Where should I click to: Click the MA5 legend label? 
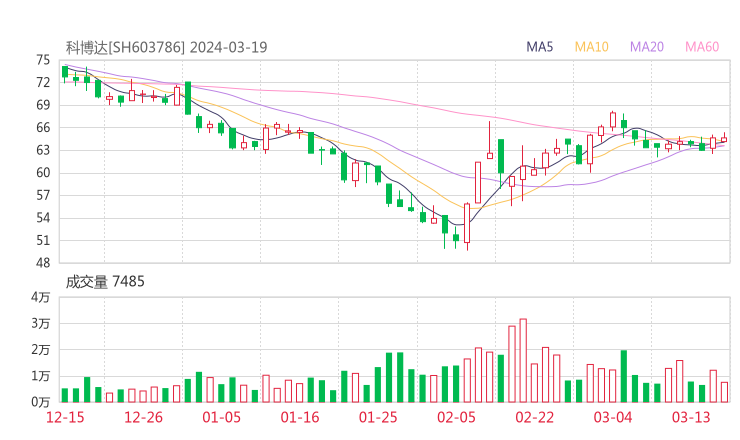[539, 47]
